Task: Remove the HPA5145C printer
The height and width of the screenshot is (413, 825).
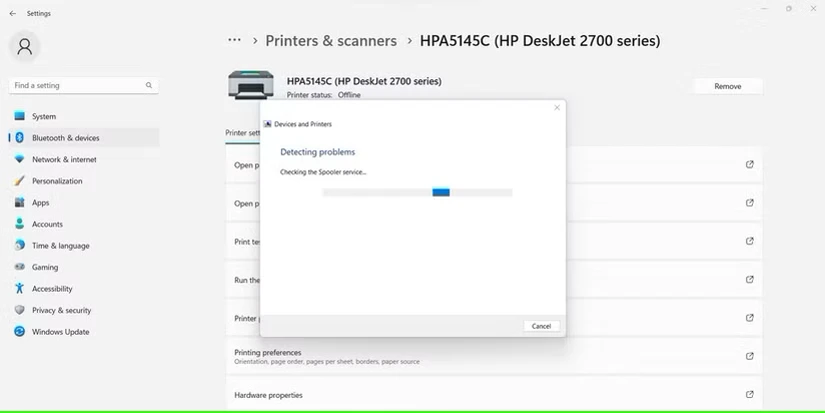Action: 728,86
